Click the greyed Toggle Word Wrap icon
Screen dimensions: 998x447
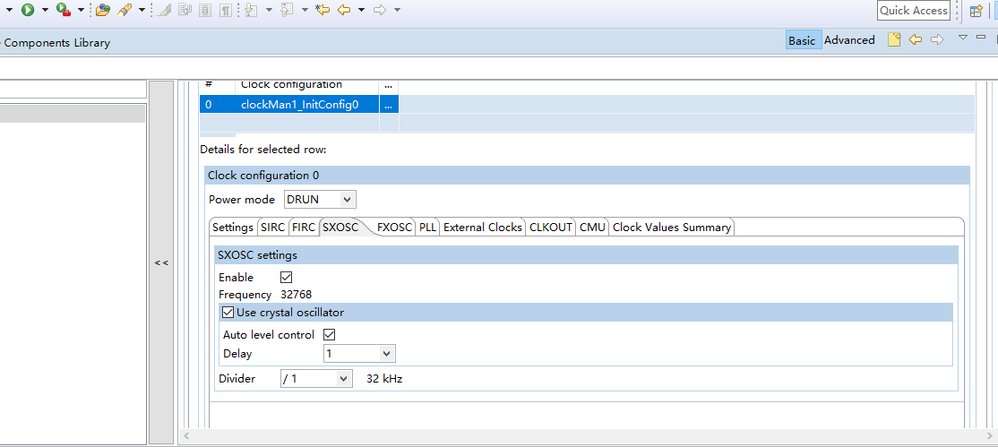tap(185, 10)
